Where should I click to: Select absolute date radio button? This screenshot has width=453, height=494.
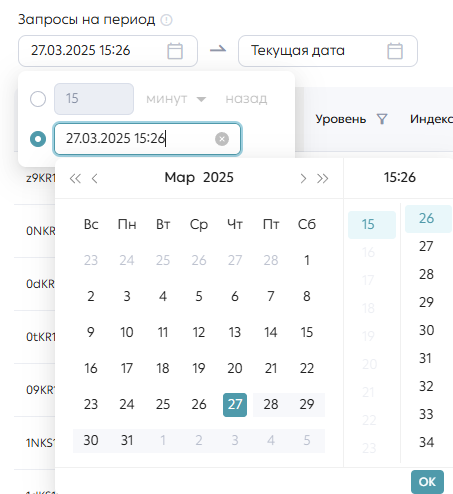38,139
